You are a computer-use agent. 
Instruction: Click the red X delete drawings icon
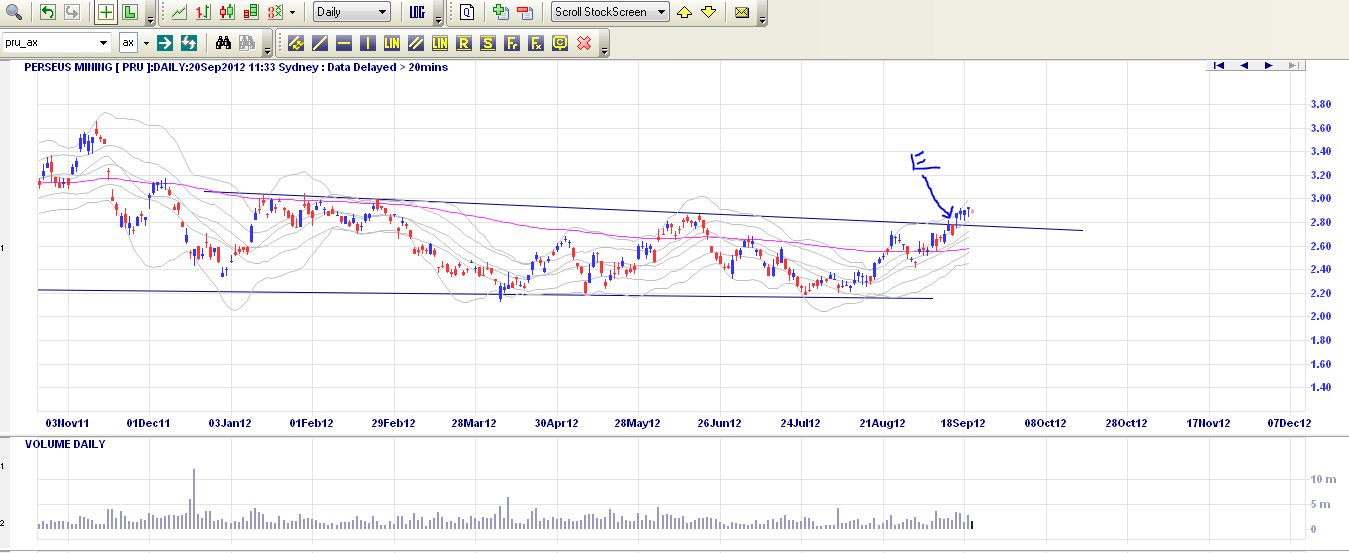(584, 43)
